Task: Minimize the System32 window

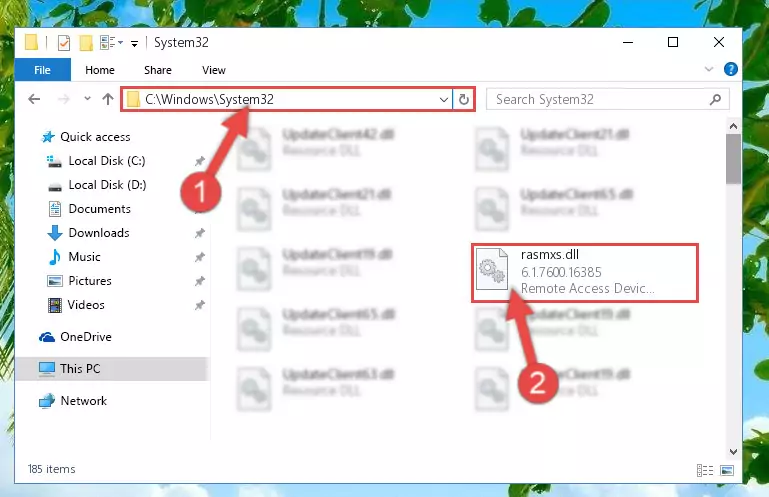Action: coord(628,42)
